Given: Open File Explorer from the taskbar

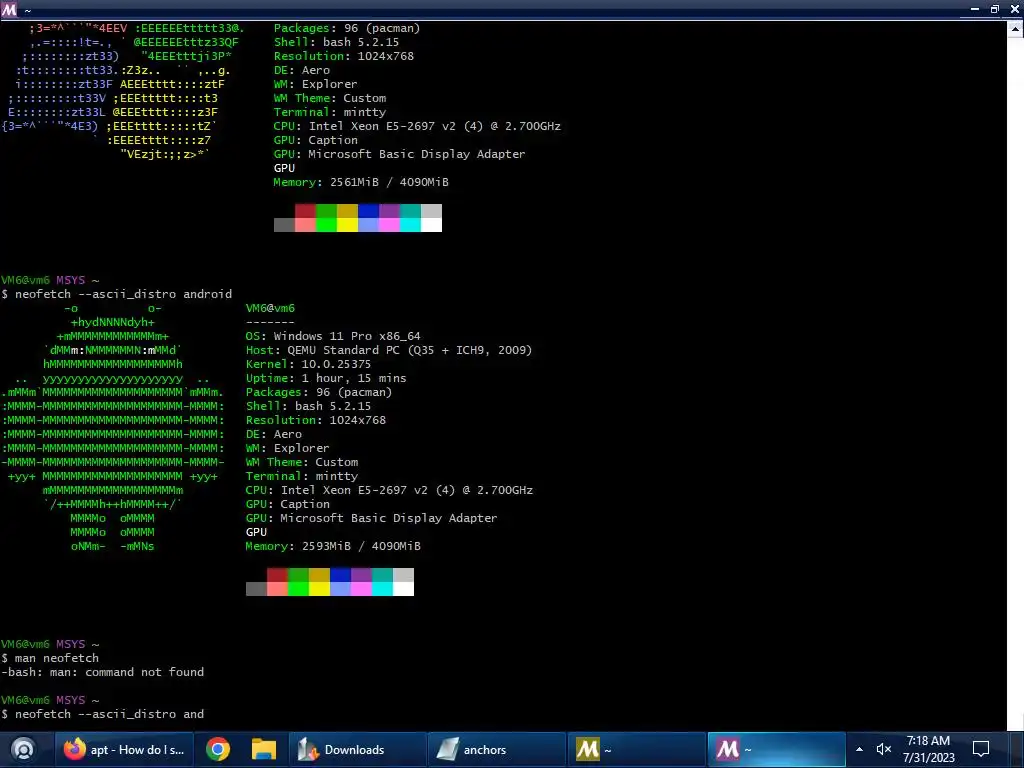Looking at the screenshot, I should tap(264, 749).
